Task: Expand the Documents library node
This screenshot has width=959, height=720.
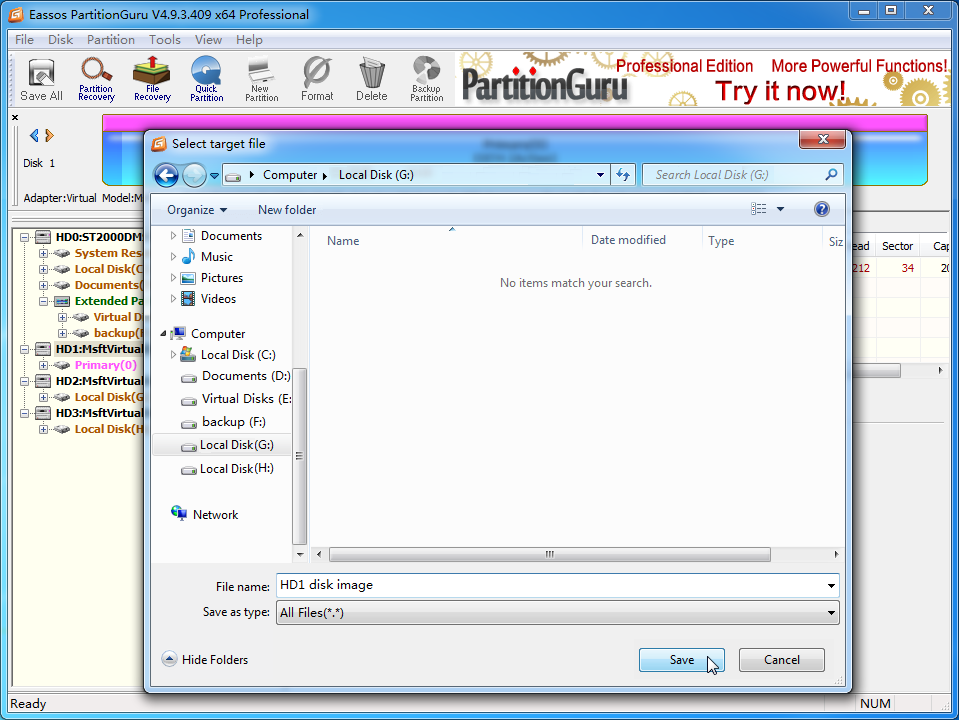Action: (173, 236)
